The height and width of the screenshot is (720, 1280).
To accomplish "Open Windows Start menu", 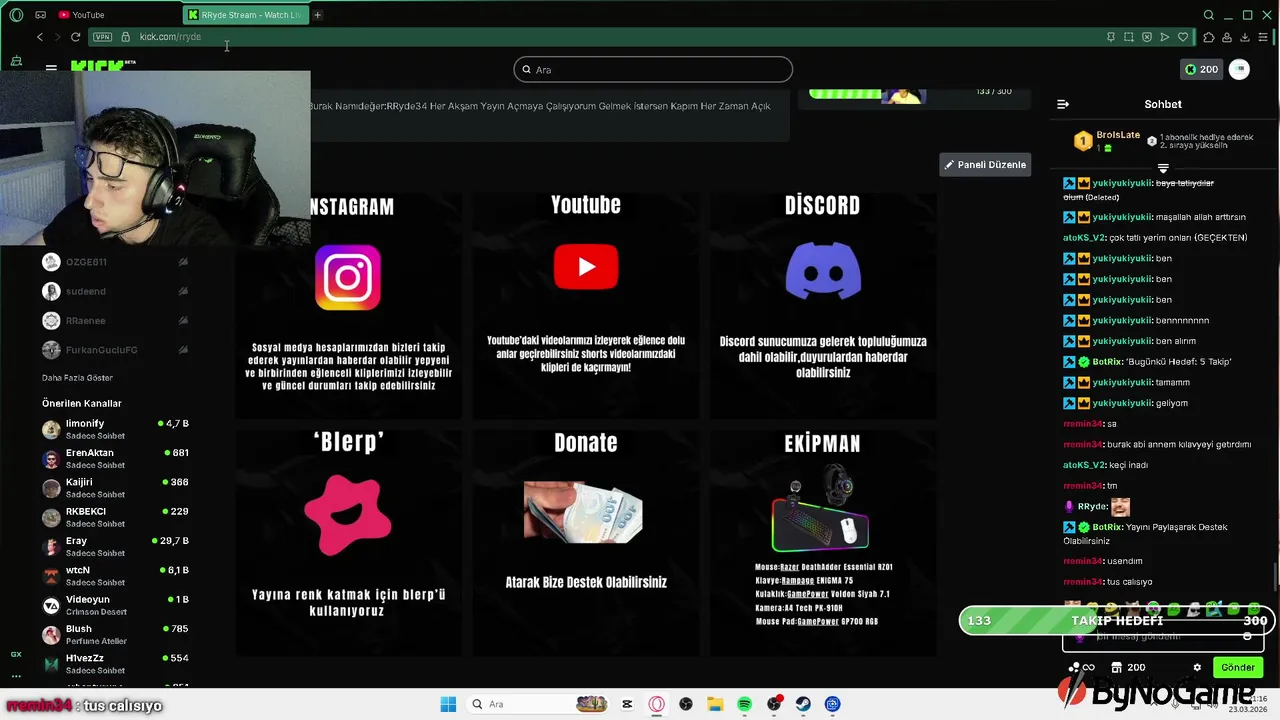I will tap(448, 704).
